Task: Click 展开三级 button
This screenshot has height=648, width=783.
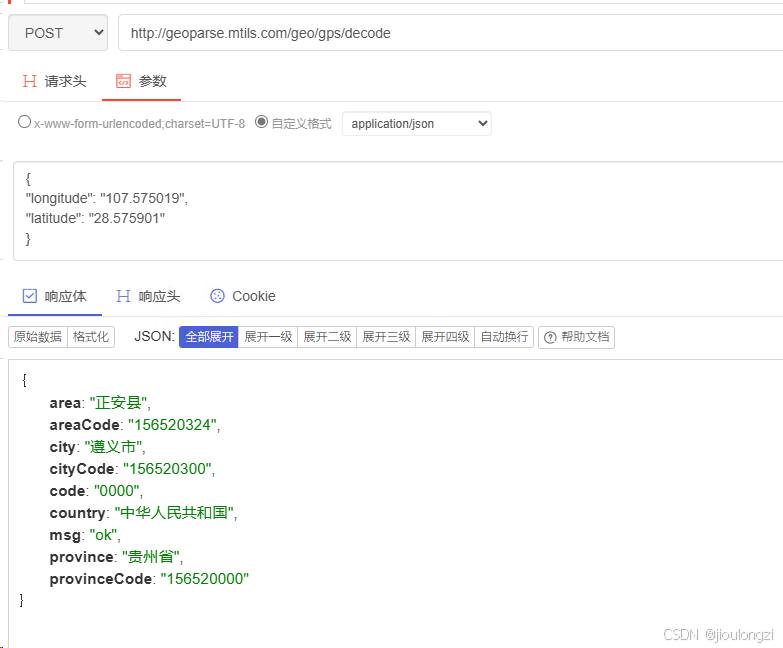Action: click(x=386, y=337)
